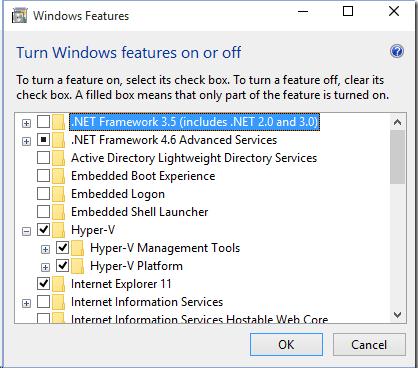
Task: Click the Hyper-V Platform folder icon
Action: (78, 266)
